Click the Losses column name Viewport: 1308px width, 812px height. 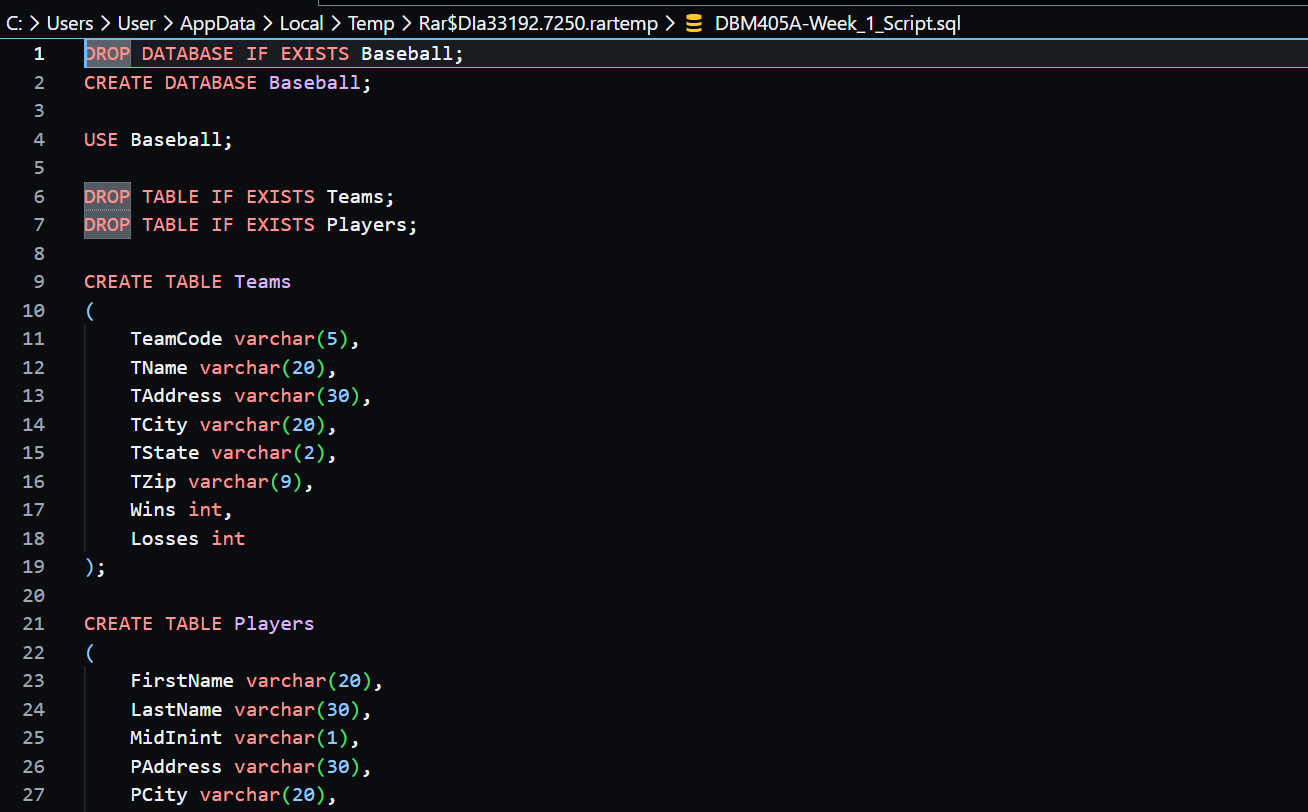pos(164,539)
